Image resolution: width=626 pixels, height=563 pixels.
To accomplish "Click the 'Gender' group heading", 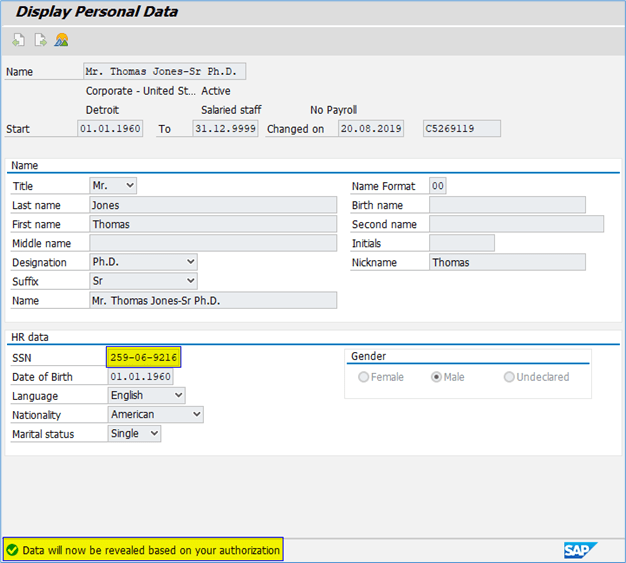I will [368, 356].
